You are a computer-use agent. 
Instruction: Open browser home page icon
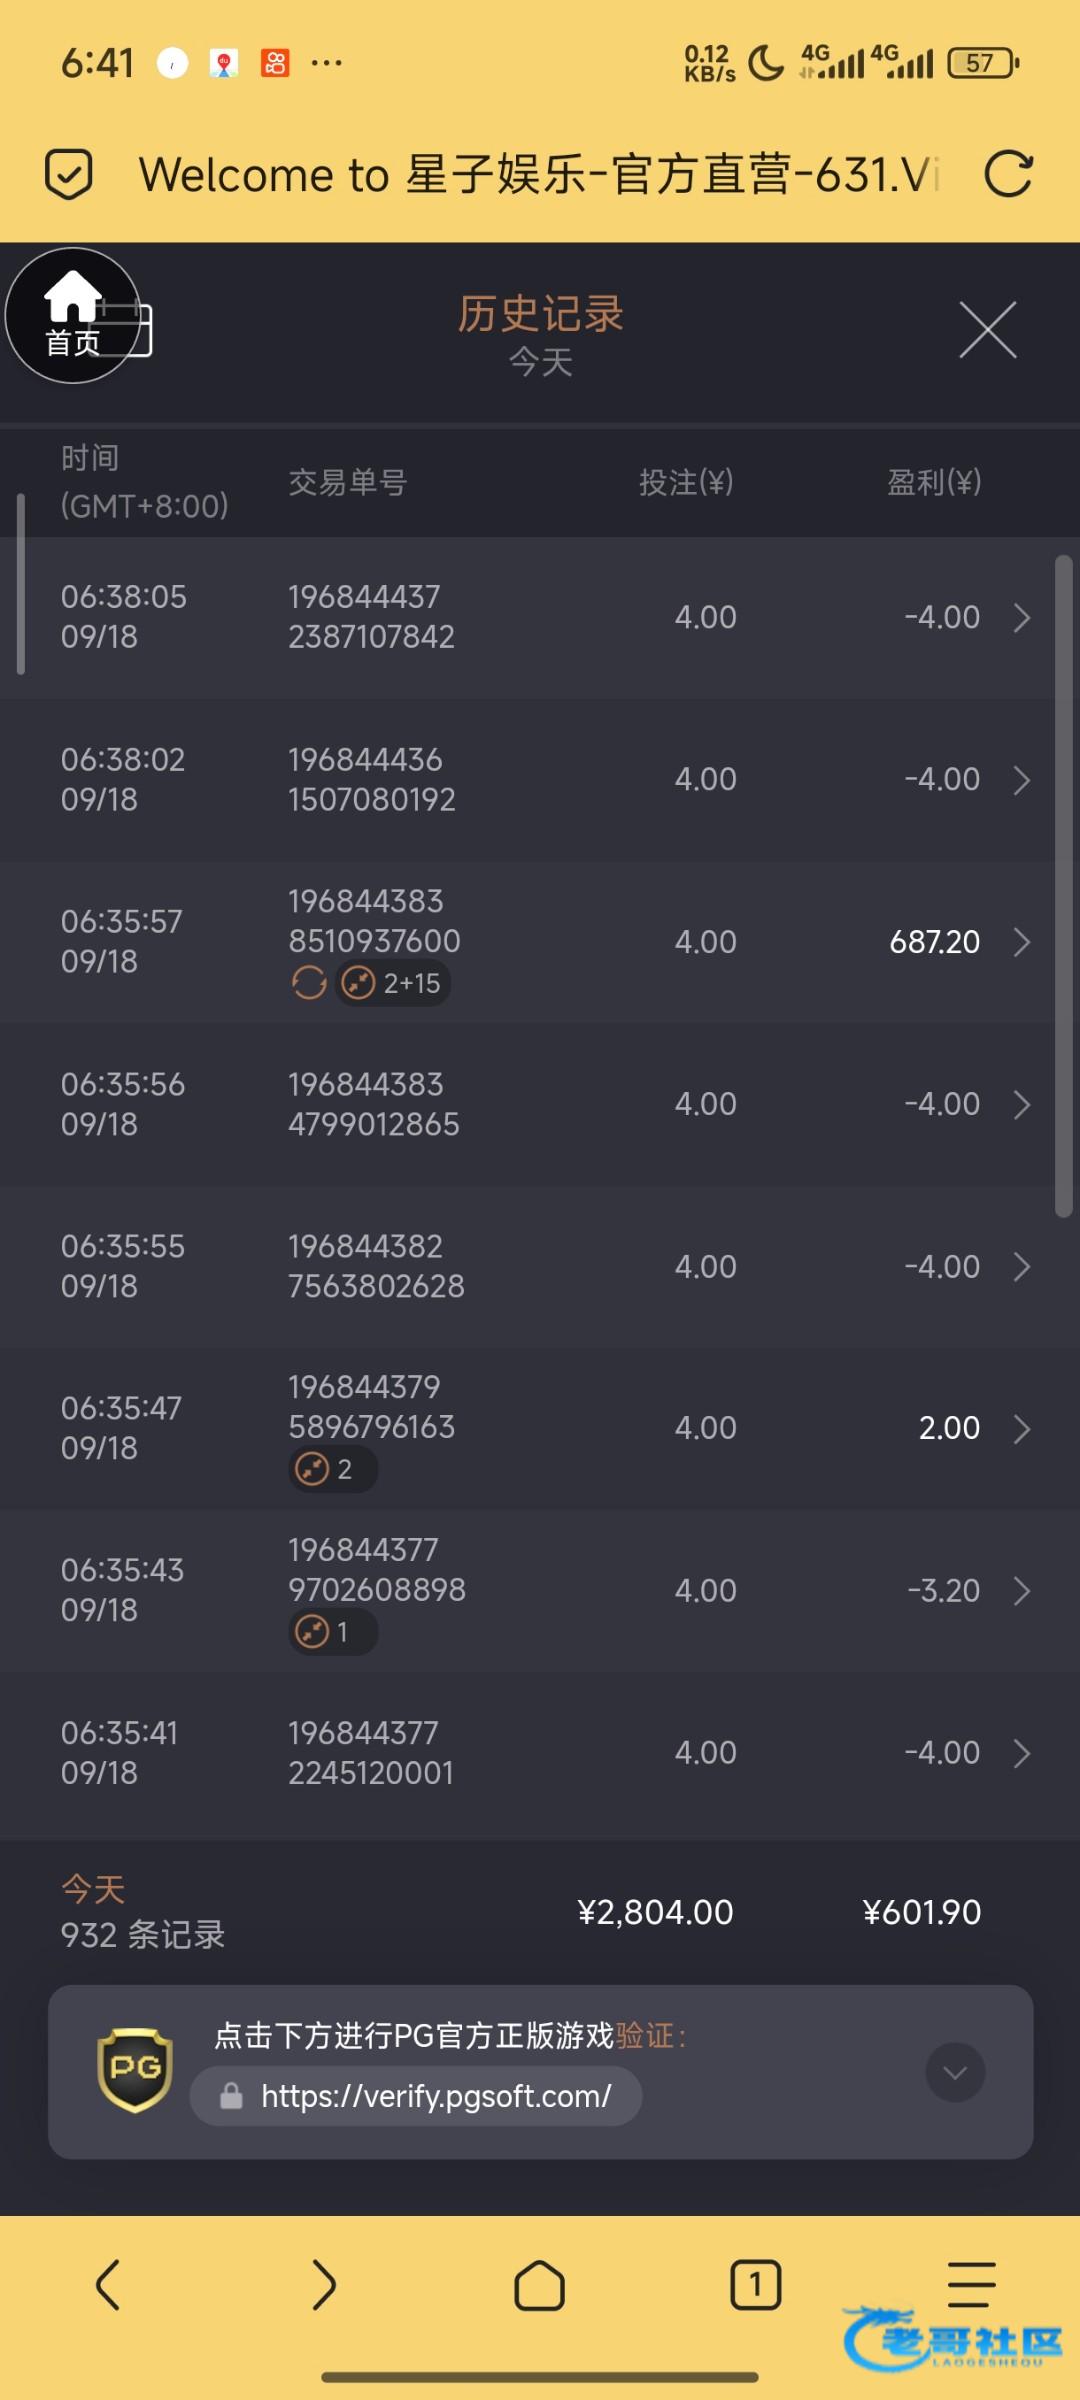click(x=539, y=2285)
